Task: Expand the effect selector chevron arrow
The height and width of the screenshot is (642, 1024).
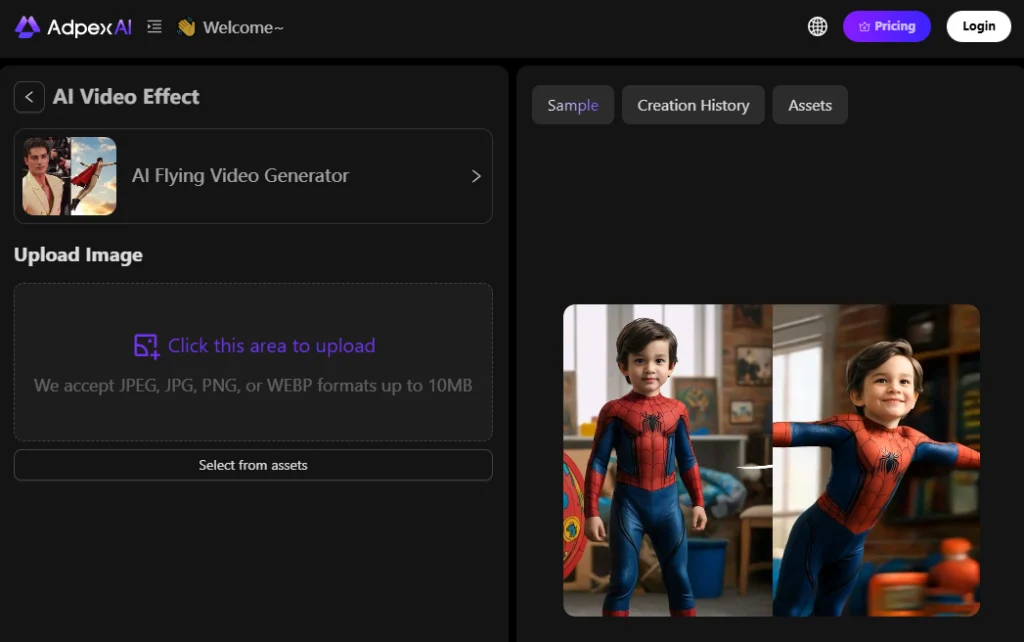Action: [x=476, y=176]
